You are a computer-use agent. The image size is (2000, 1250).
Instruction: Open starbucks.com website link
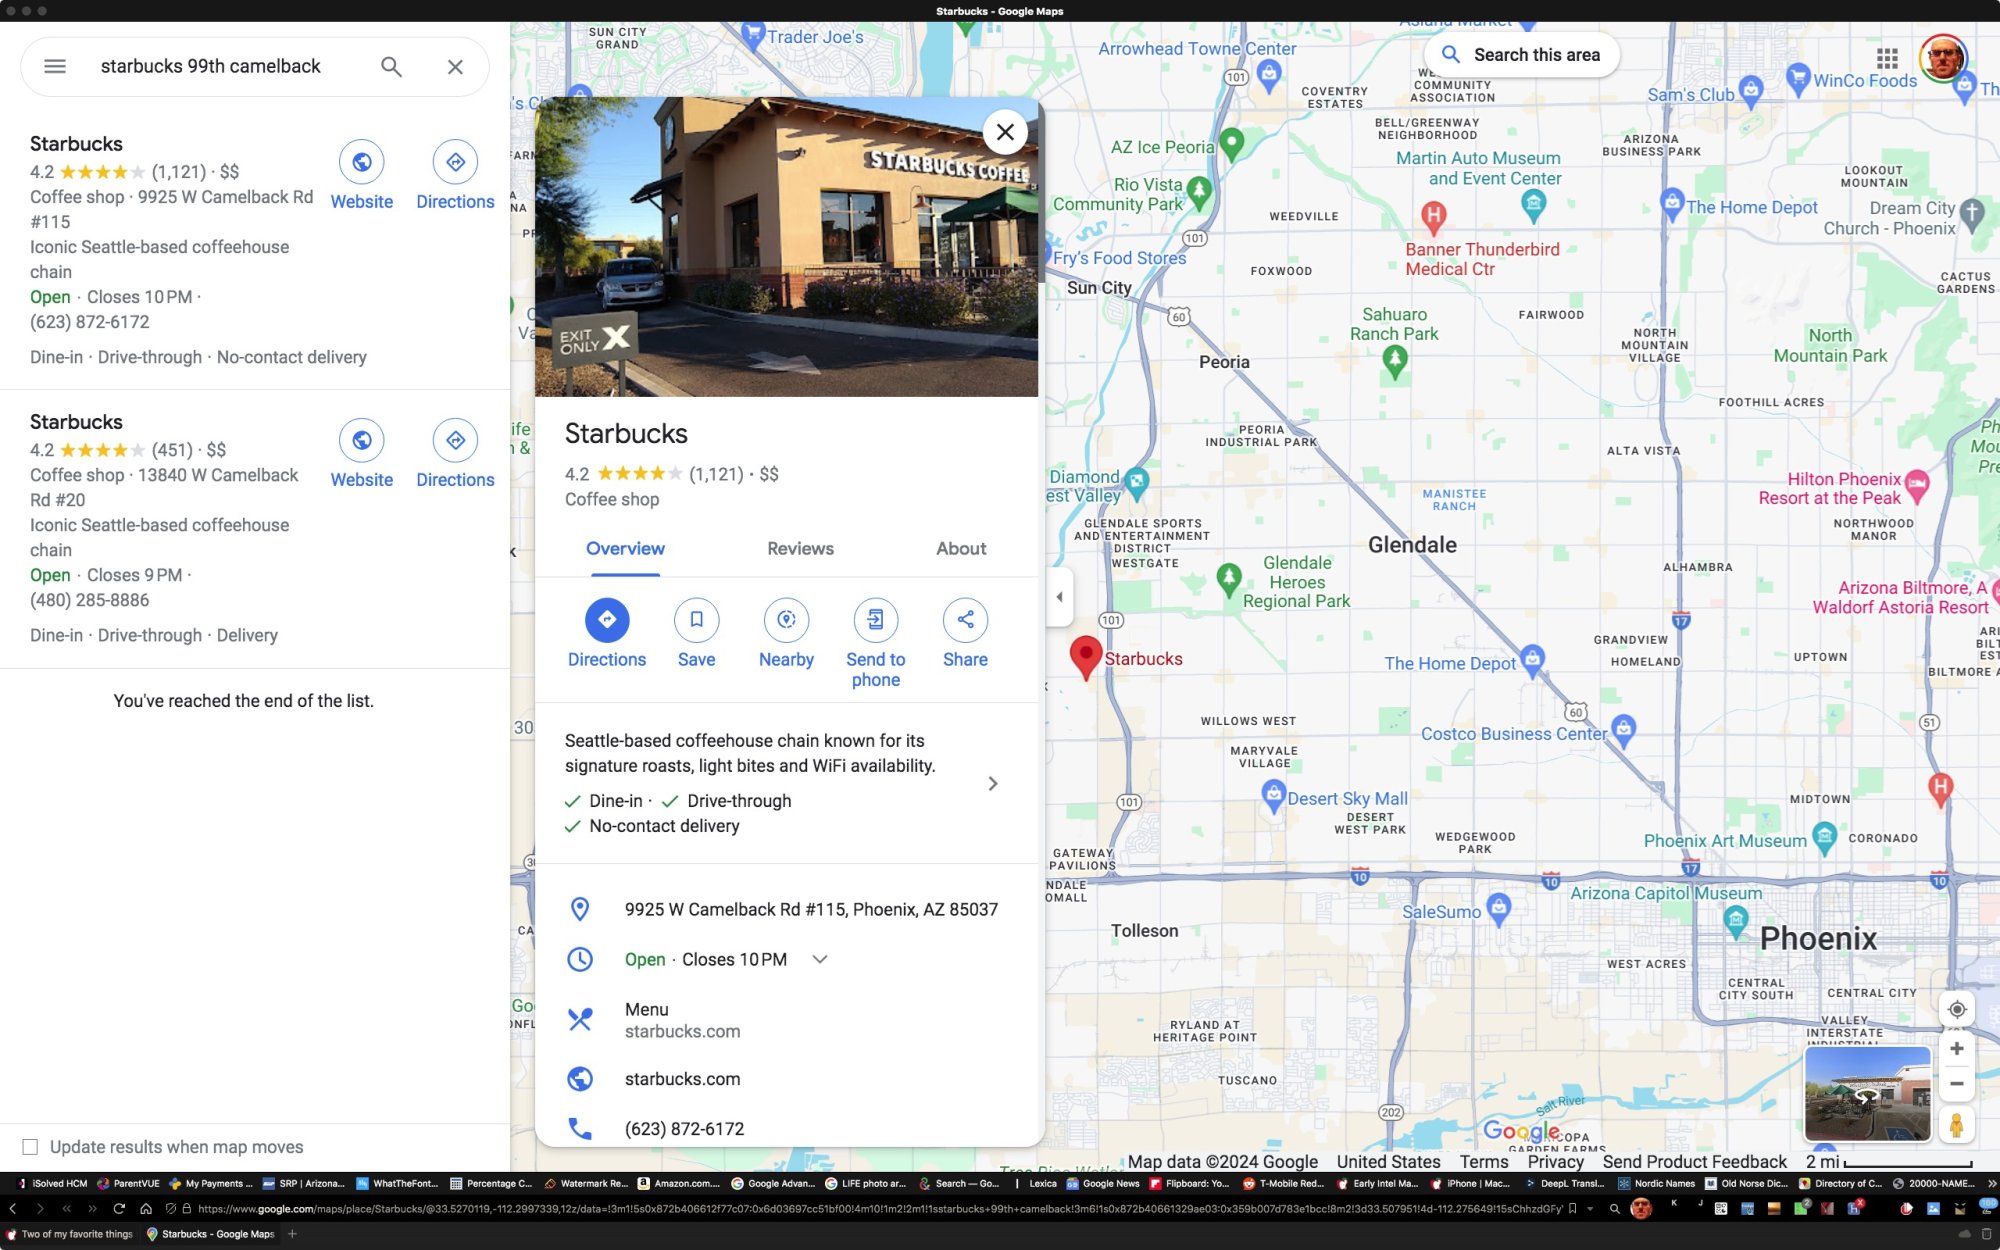point(682,1079)
